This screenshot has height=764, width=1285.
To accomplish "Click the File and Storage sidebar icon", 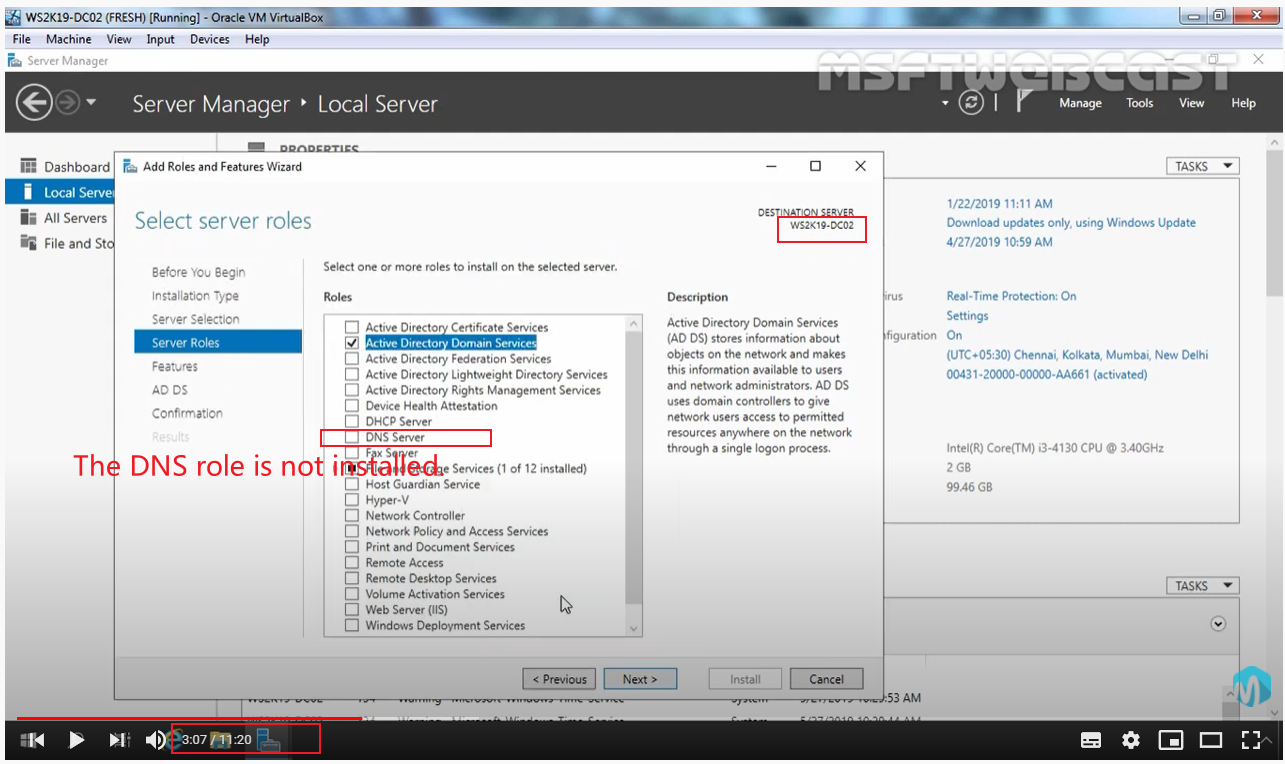I will click(x=28, y=243).
